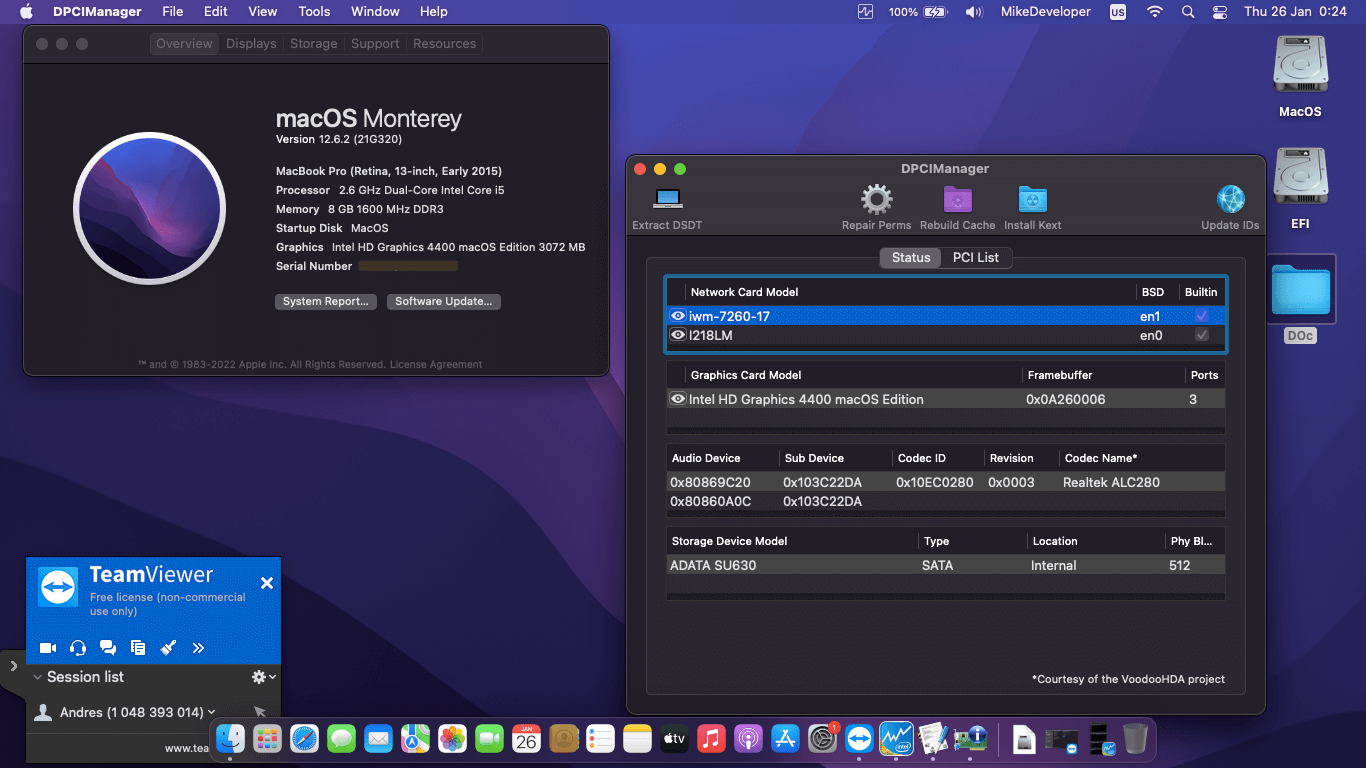
Task: Click the TeamViewer whiteboard brush icon
Action: coord(168,648)
